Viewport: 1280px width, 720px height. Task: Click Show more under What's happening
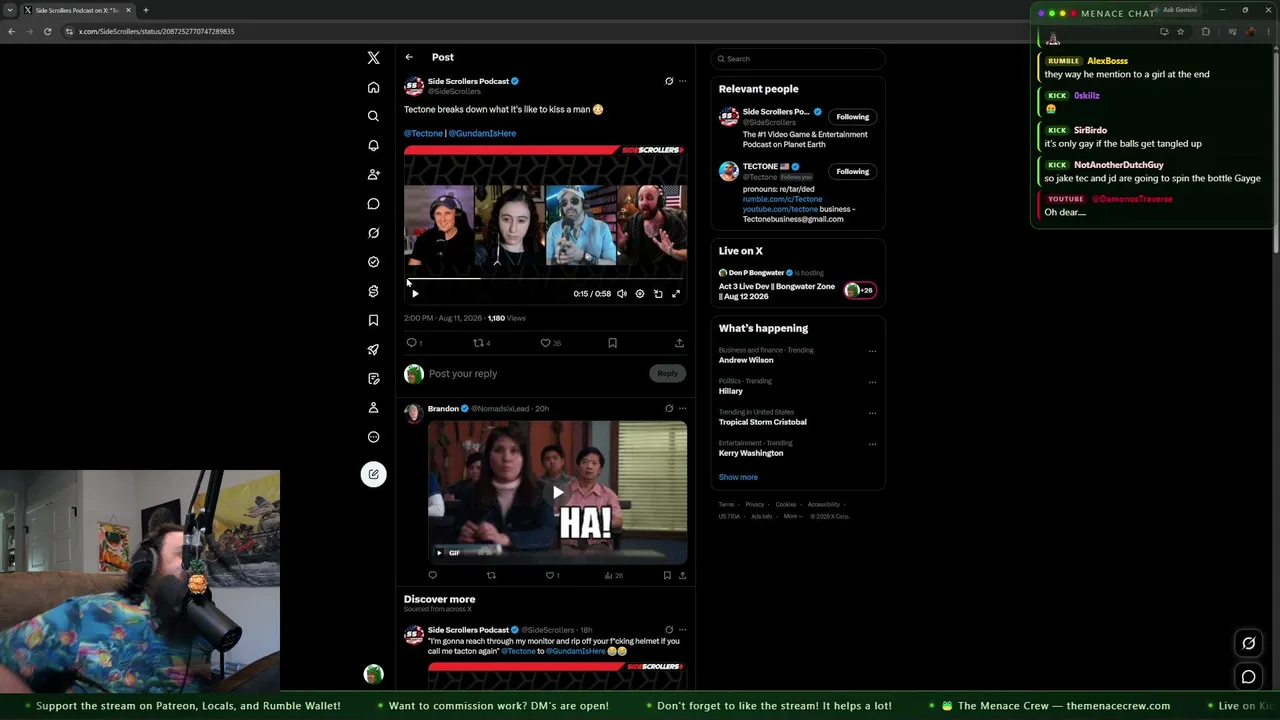(x=738, y=477)
